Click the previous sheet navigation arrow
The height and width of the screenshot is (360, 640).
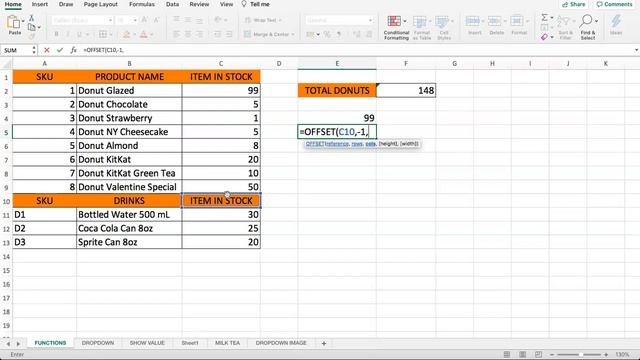[x=8, y=344]
